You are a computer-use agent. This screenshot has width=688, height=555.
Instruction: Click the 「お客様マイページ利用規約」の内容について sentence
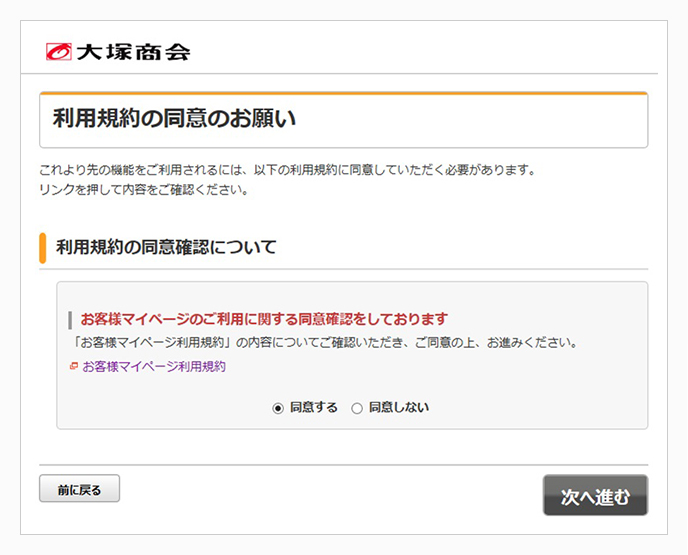point(324,342)
